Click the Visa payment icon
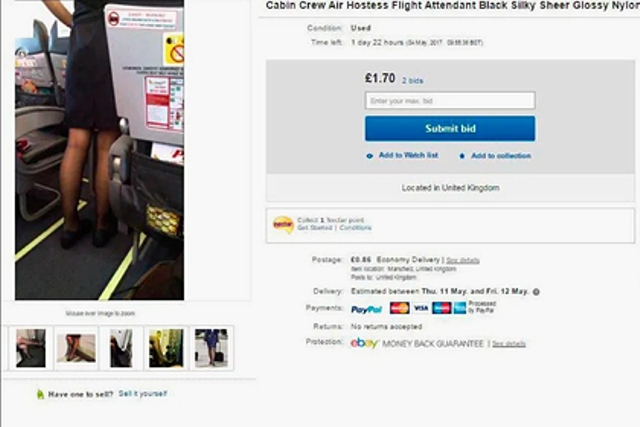 [421, 308]
